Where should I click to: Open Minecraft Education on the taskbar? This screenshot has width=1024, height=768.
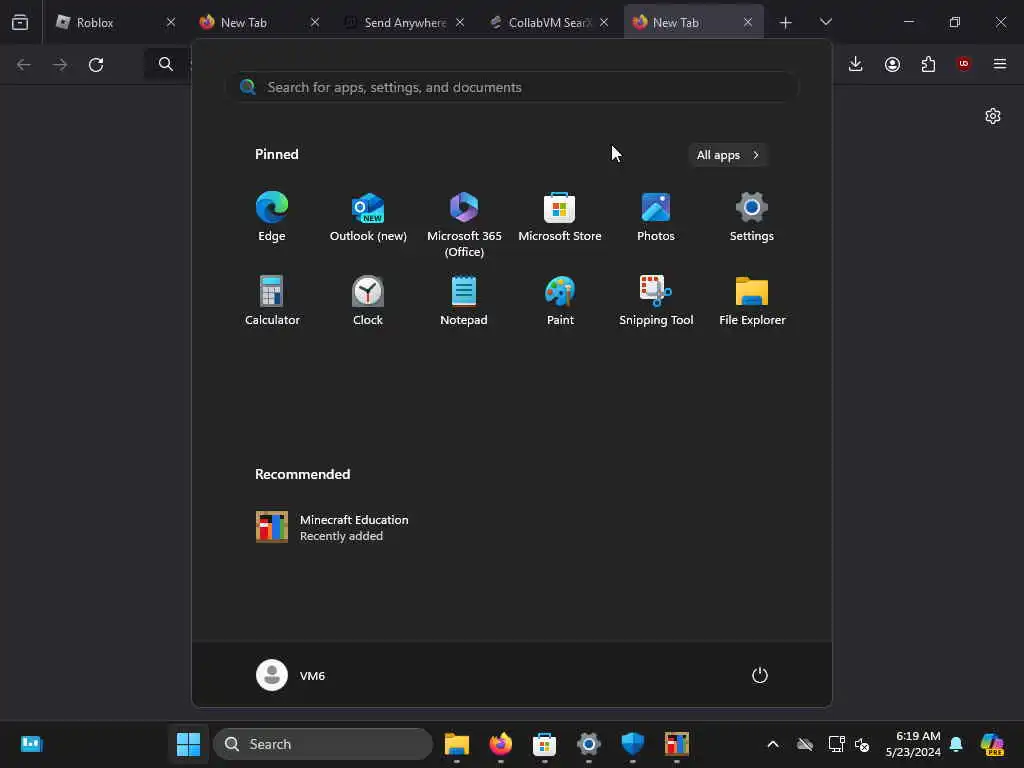click(677, 744)
